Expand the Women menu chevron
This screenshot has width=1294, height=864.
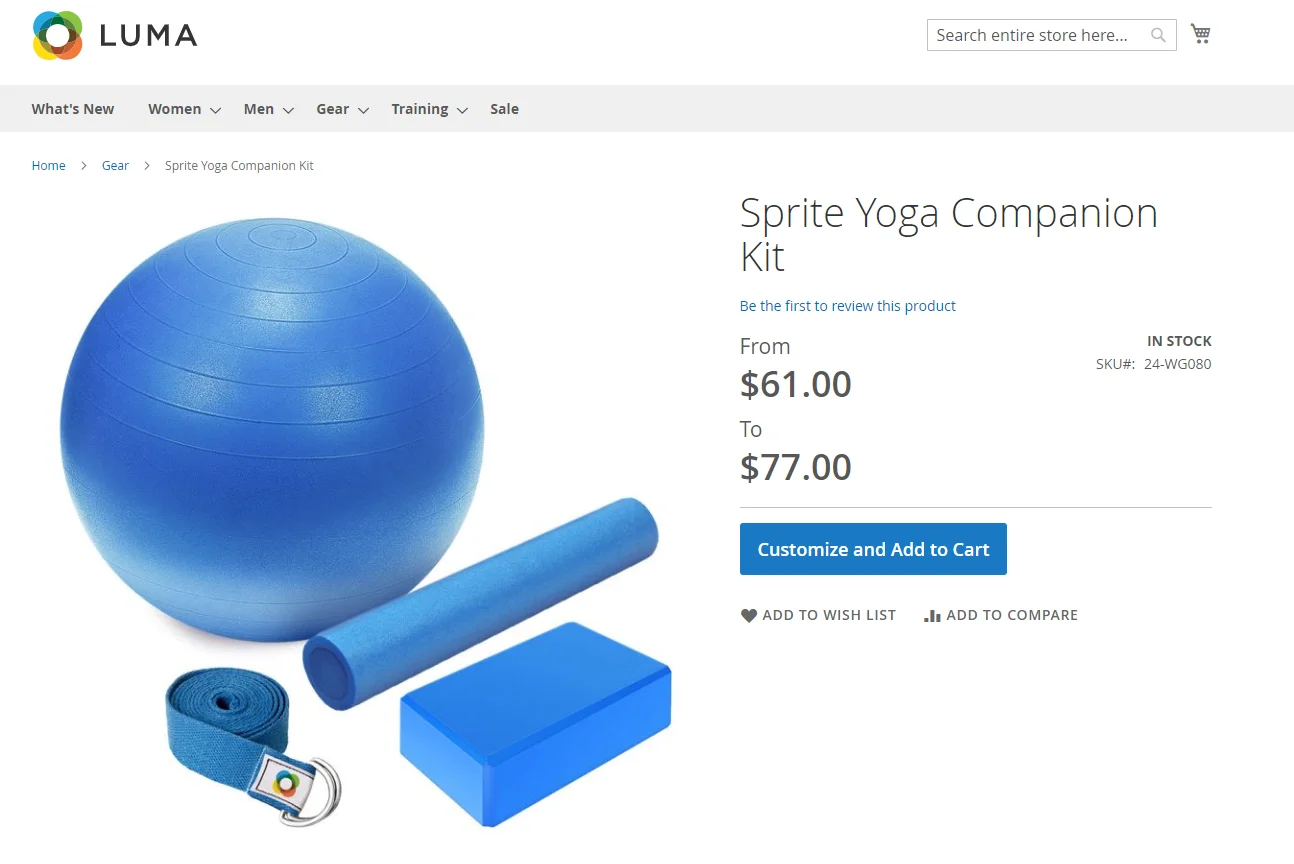tap(215, 110)
